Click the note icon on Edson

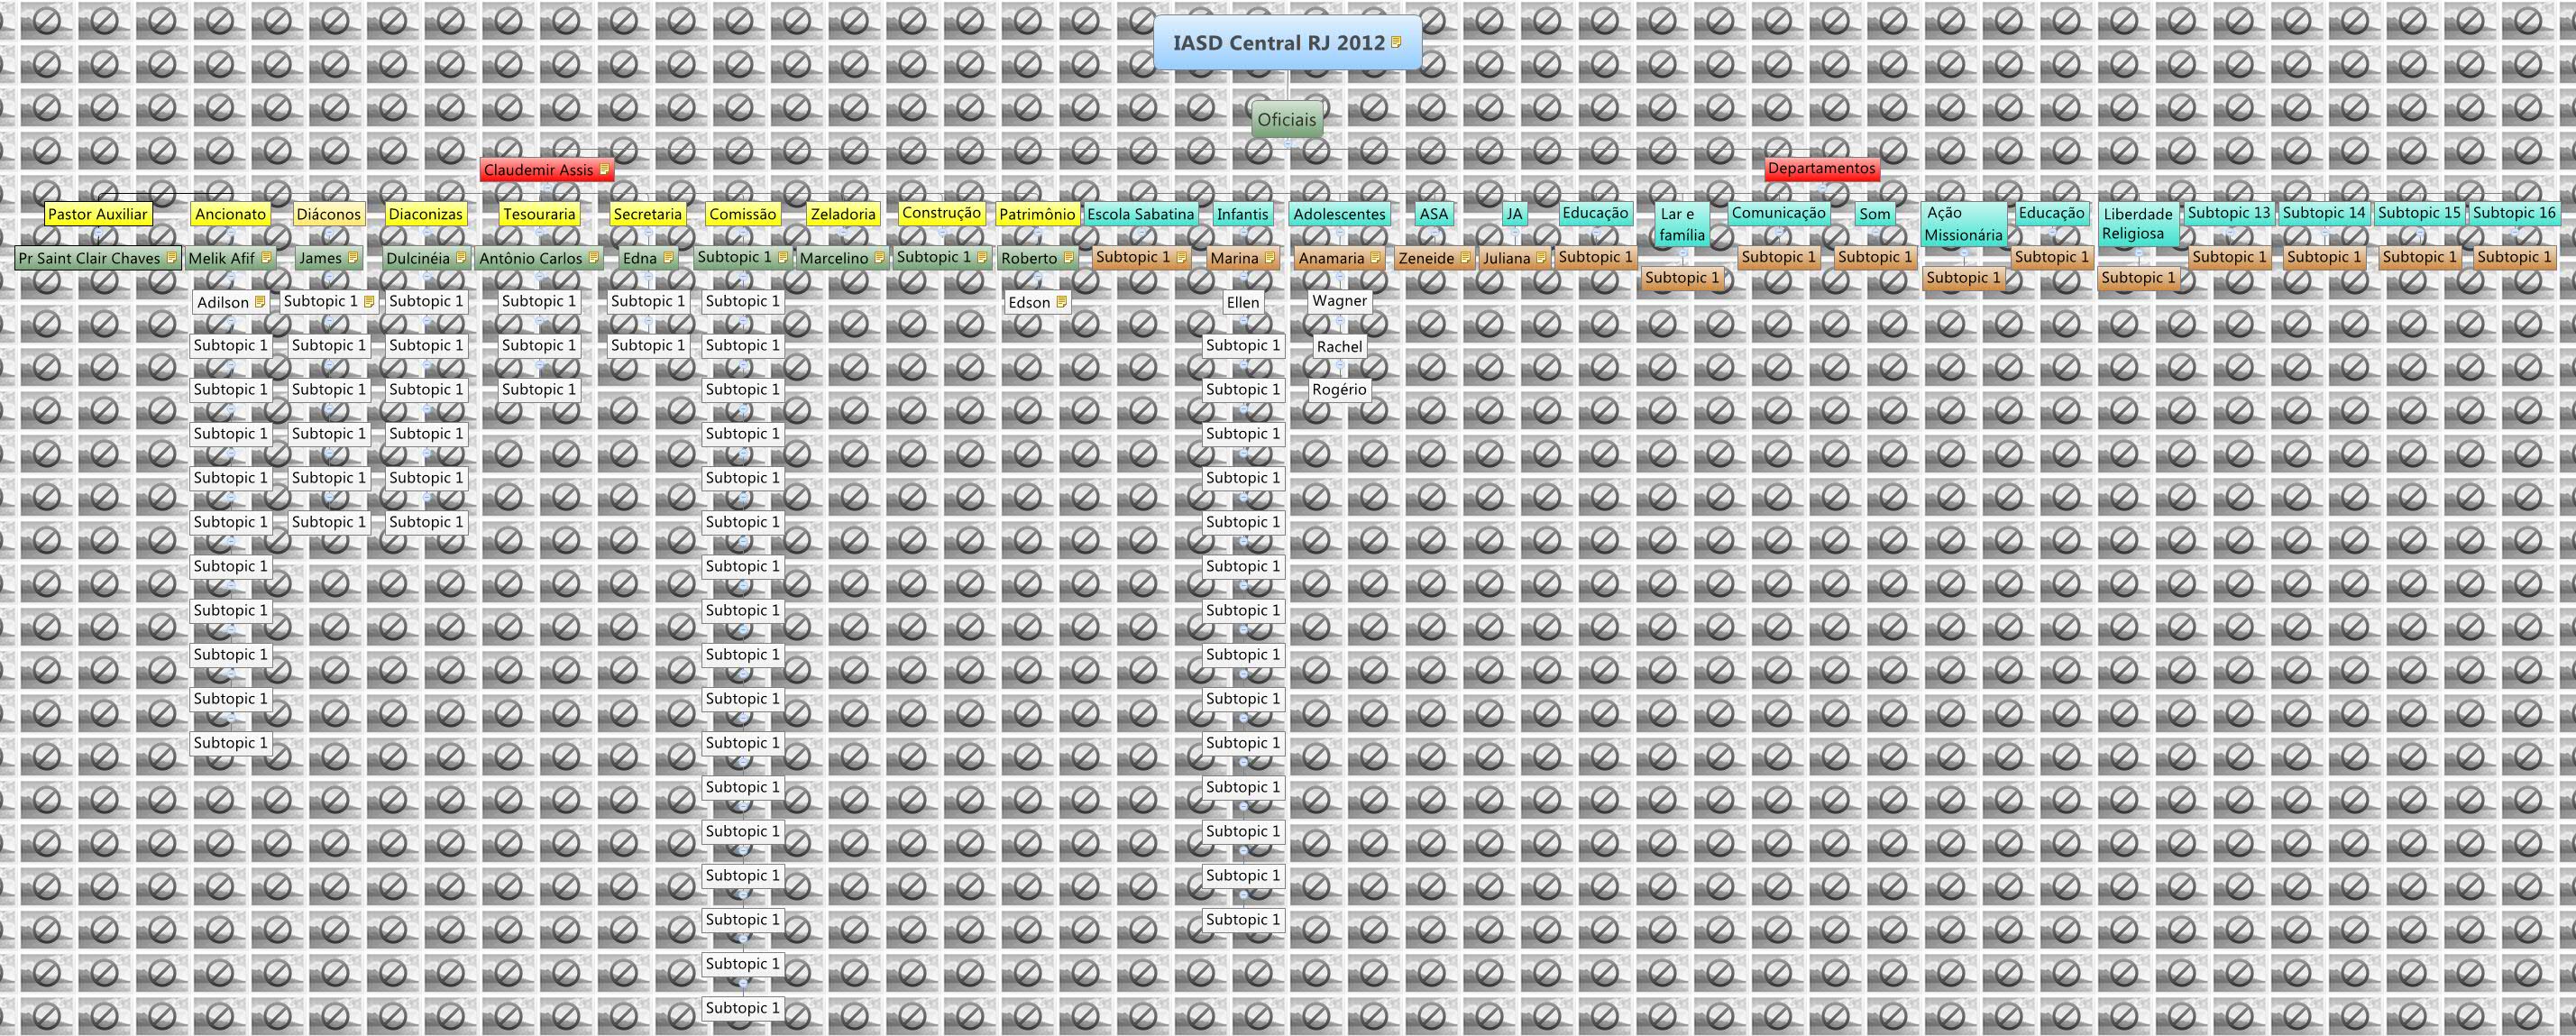click(1061, 301)
